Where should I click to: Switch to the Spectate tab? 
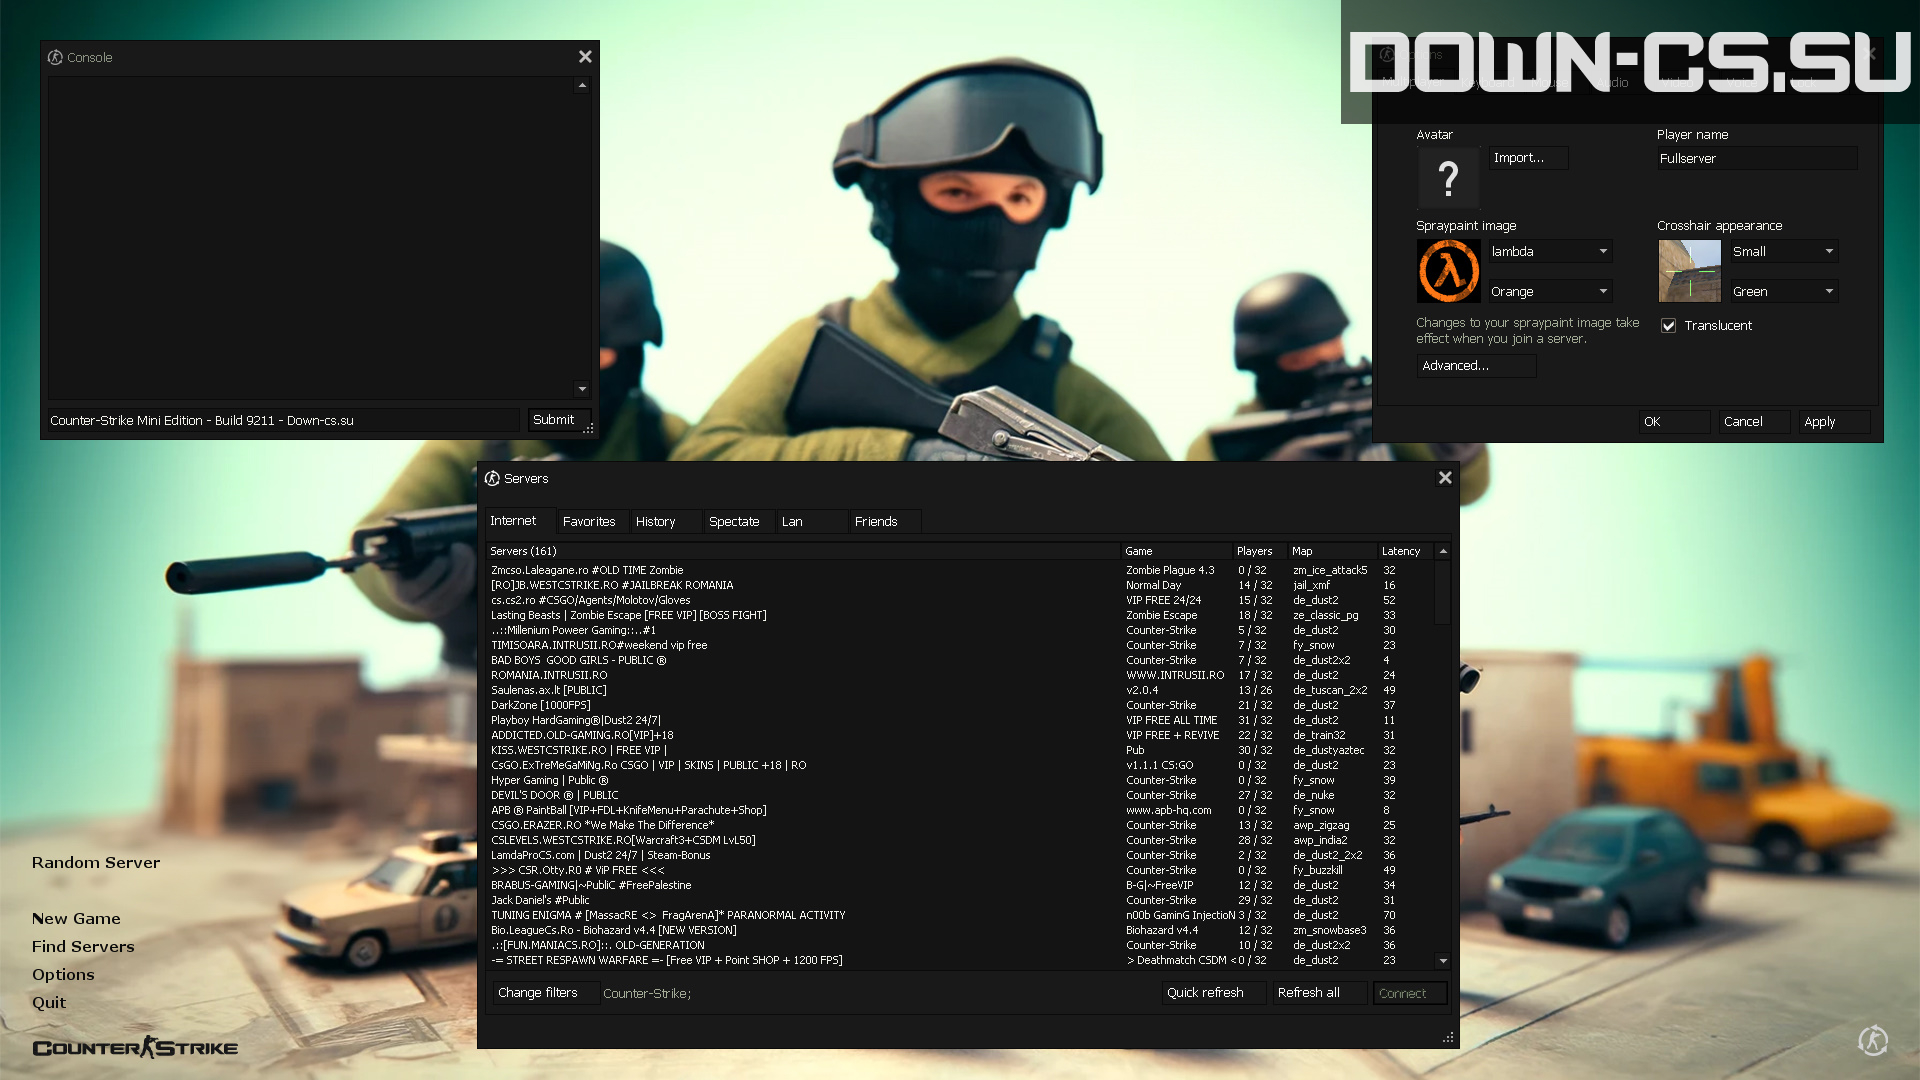pos(734,522)
